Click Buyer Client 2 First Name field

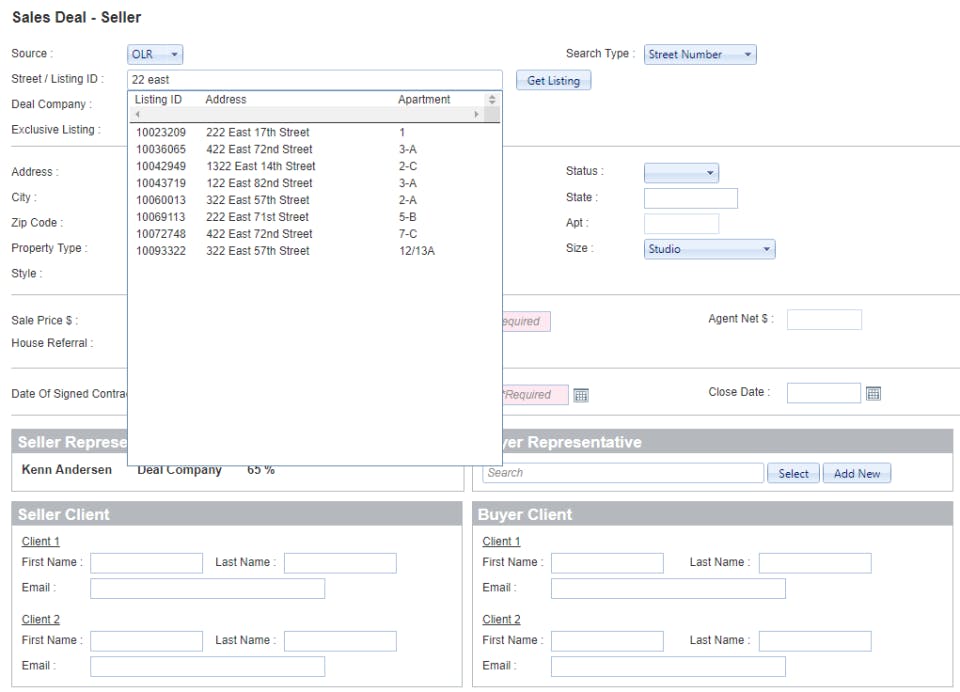pyautogui.click(x=607, y=641)
